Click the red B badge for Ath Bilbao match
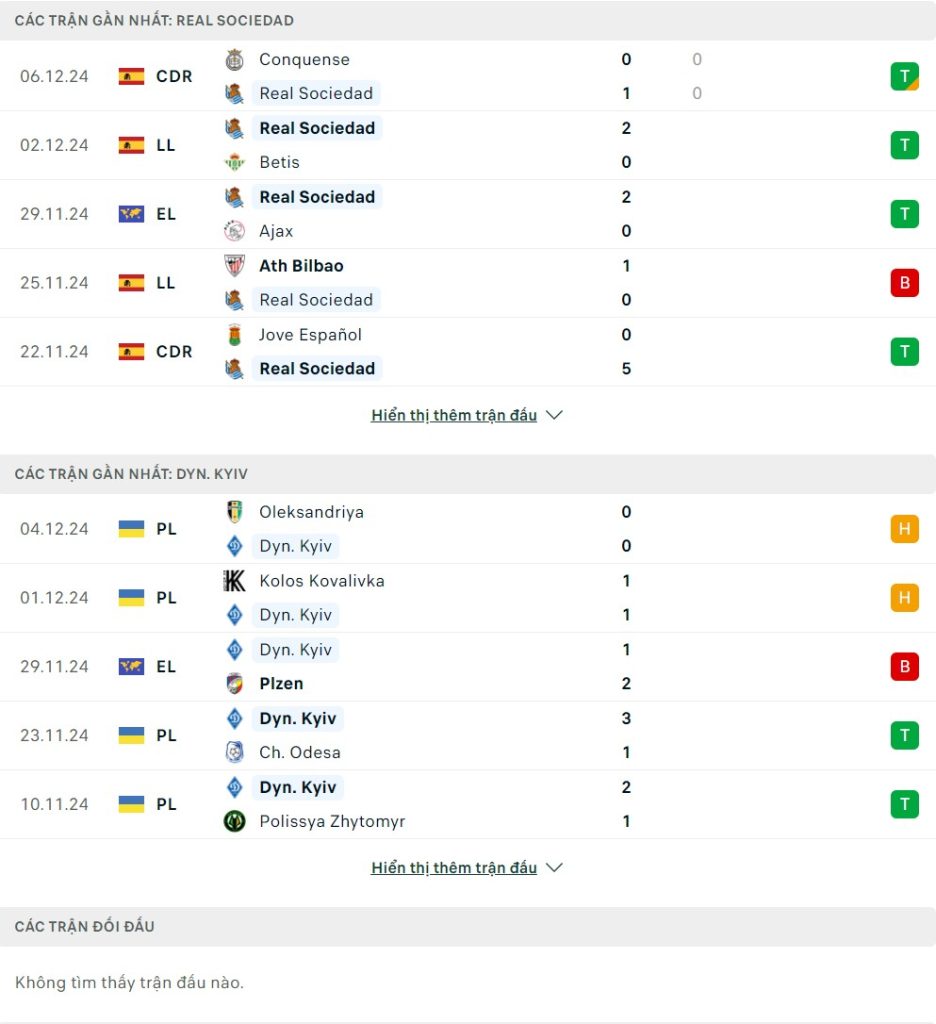This screenshot has height=1024, width=936. (x=904, y=283)
